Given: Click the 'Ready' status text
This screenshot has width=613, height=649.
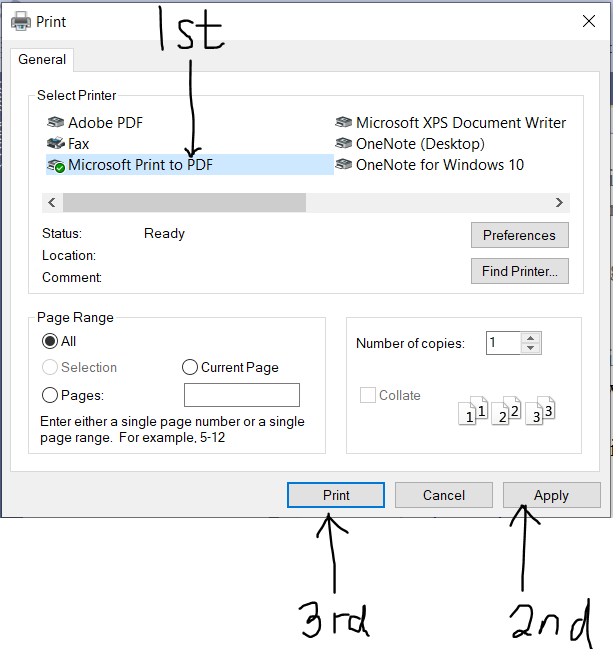Looking at the screenshot, I should [x=164, y=234].
